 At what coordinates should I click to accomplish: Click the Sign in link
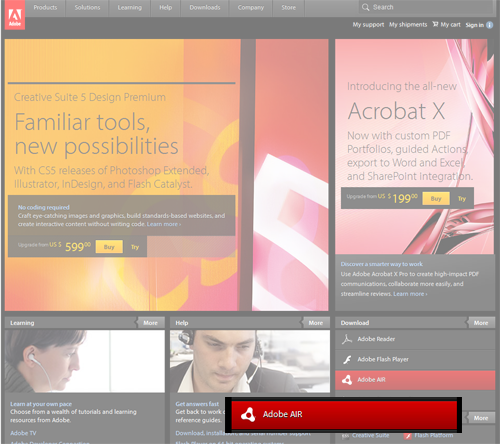pyautogui.click(x=474, y=25)
